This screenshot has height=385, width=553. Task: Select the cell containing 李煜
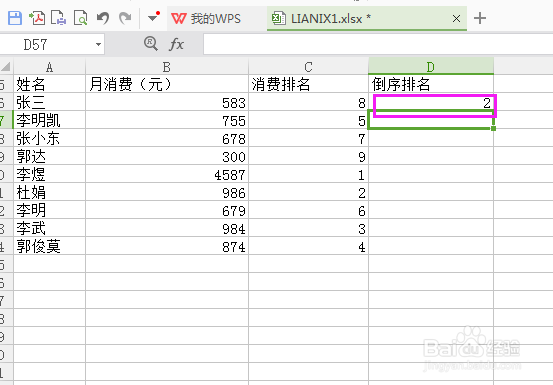click(x=49, y=174)
